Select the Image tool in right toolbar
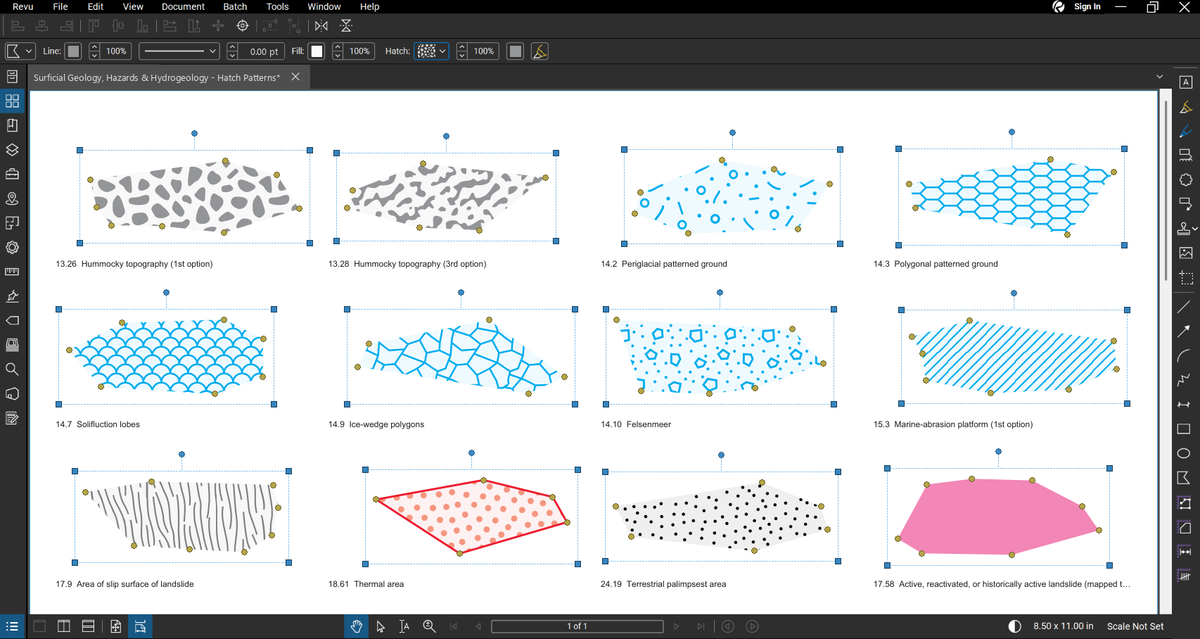Screen dimensions: 1200x639 1185,253
